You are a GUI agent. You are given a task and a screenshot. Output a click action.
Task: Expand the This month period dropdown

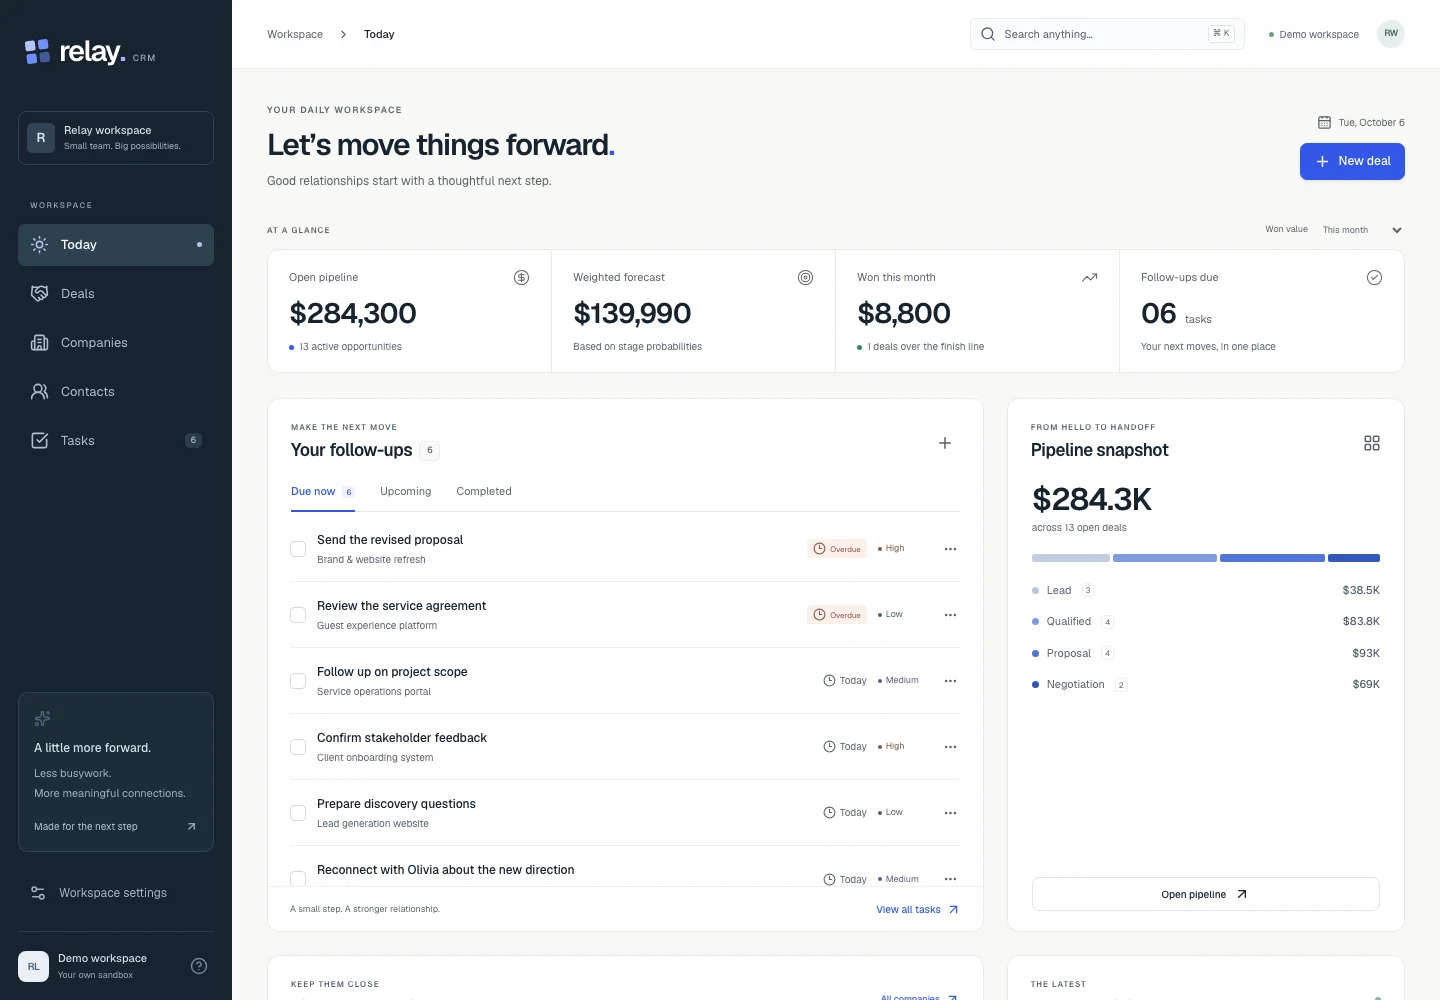pos(1361,230)
